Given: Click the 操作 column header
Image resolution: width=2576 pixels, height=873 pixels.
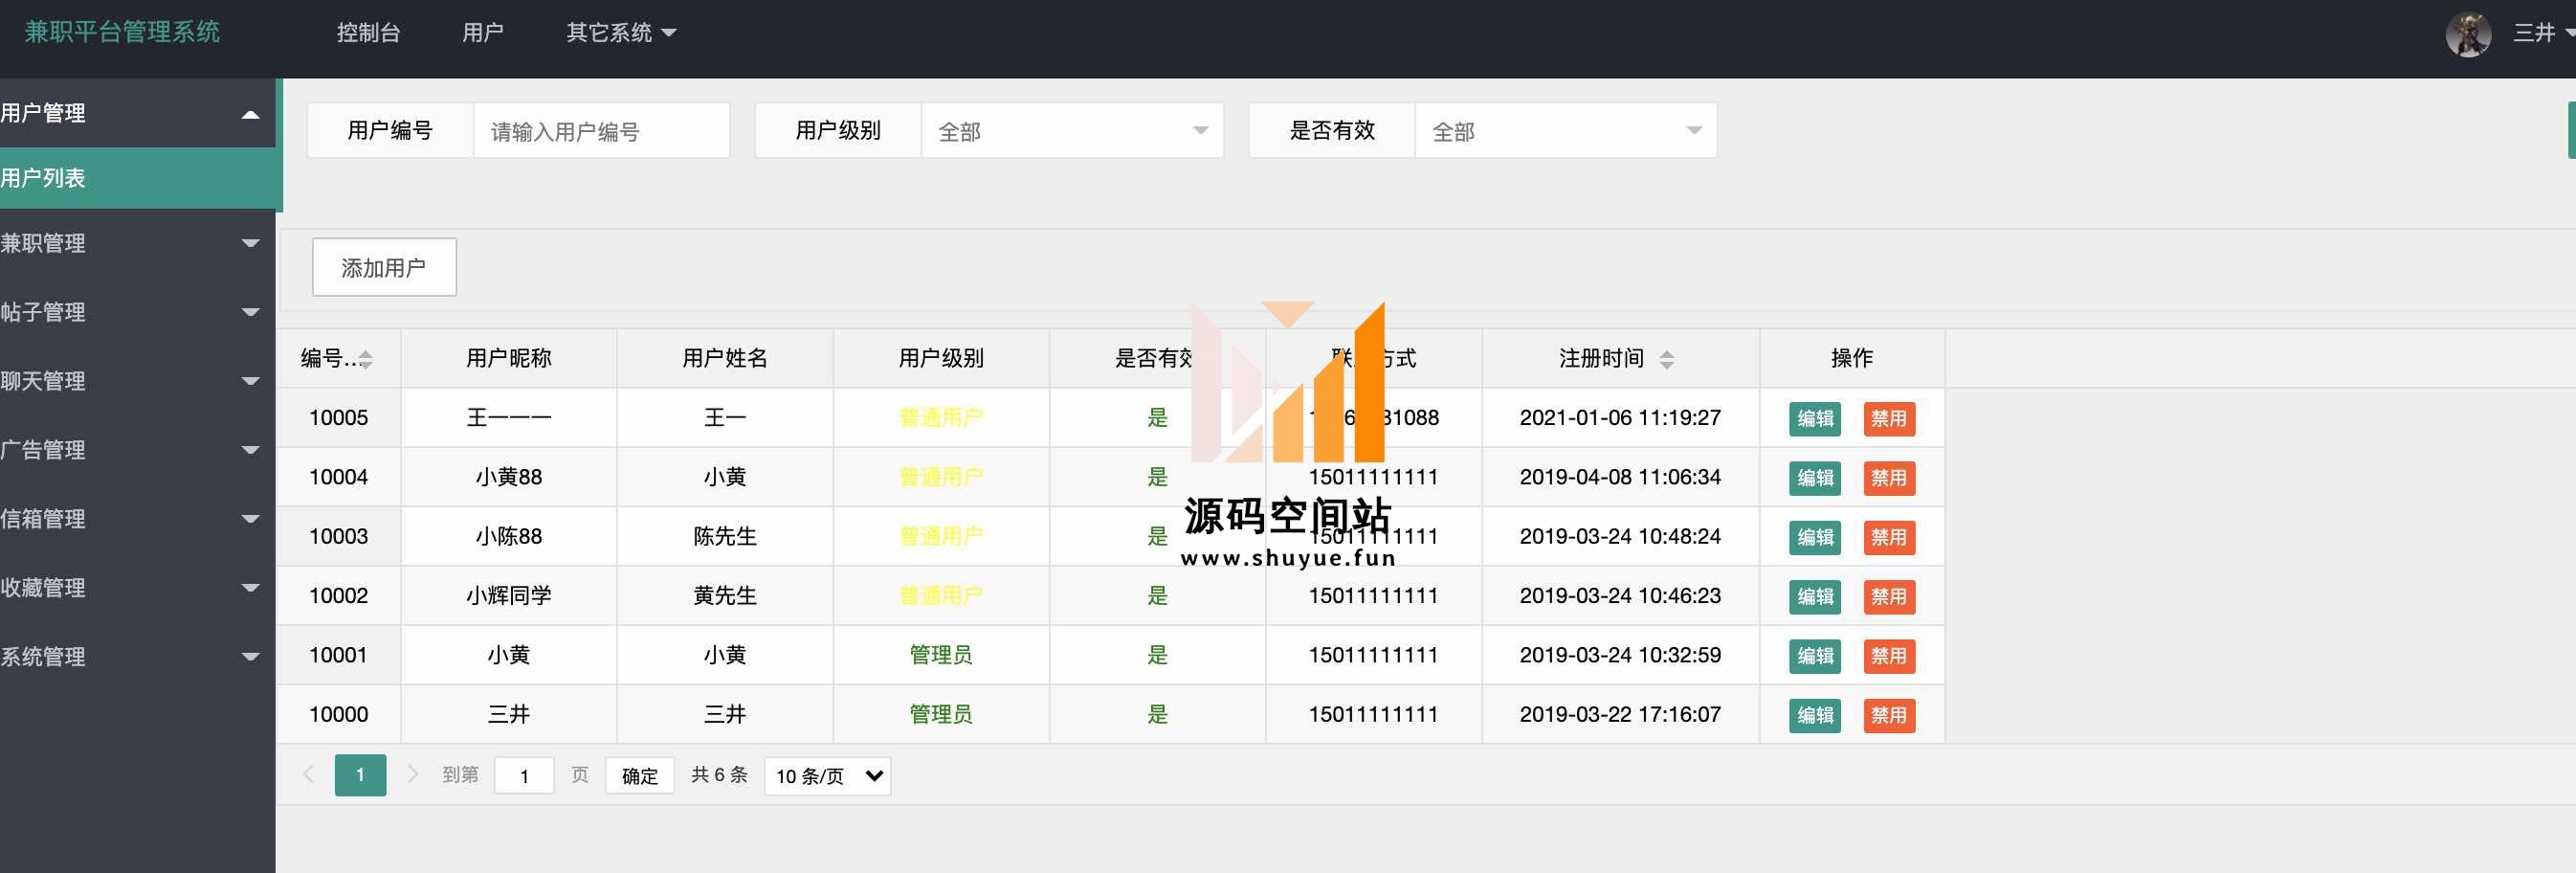Looking at the screenshot, I should pyautogui.click(x=1852, y=358).
